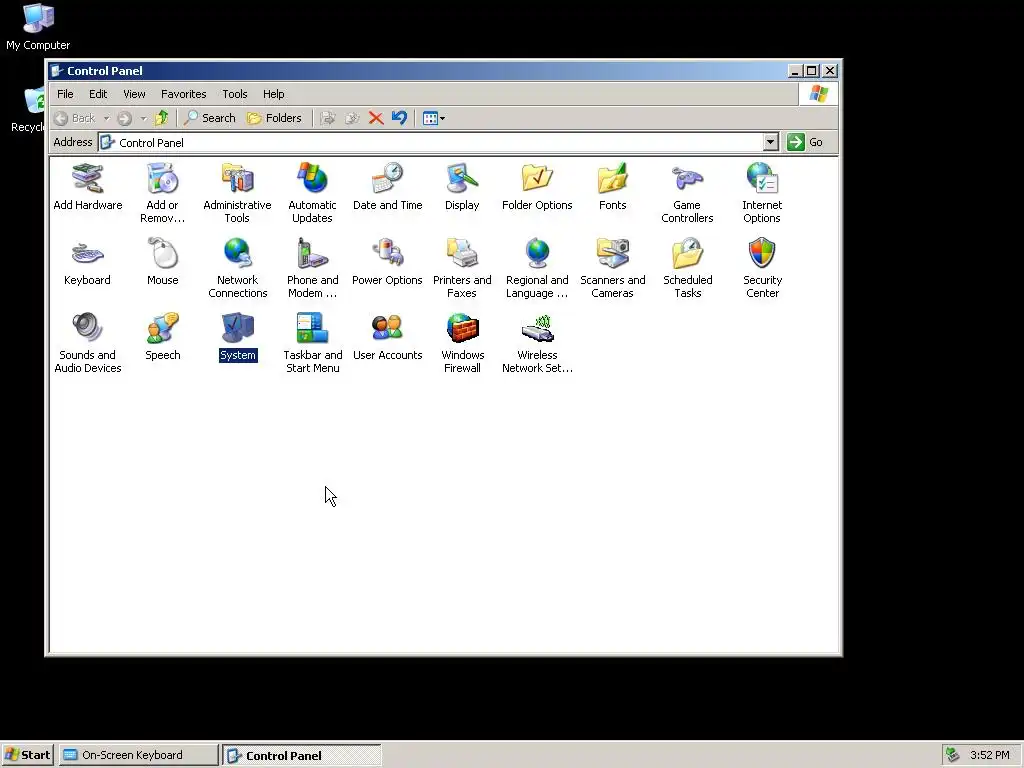Click the Forward toolbar button
Screen dimensions: 1024x768
coord(125,118)
